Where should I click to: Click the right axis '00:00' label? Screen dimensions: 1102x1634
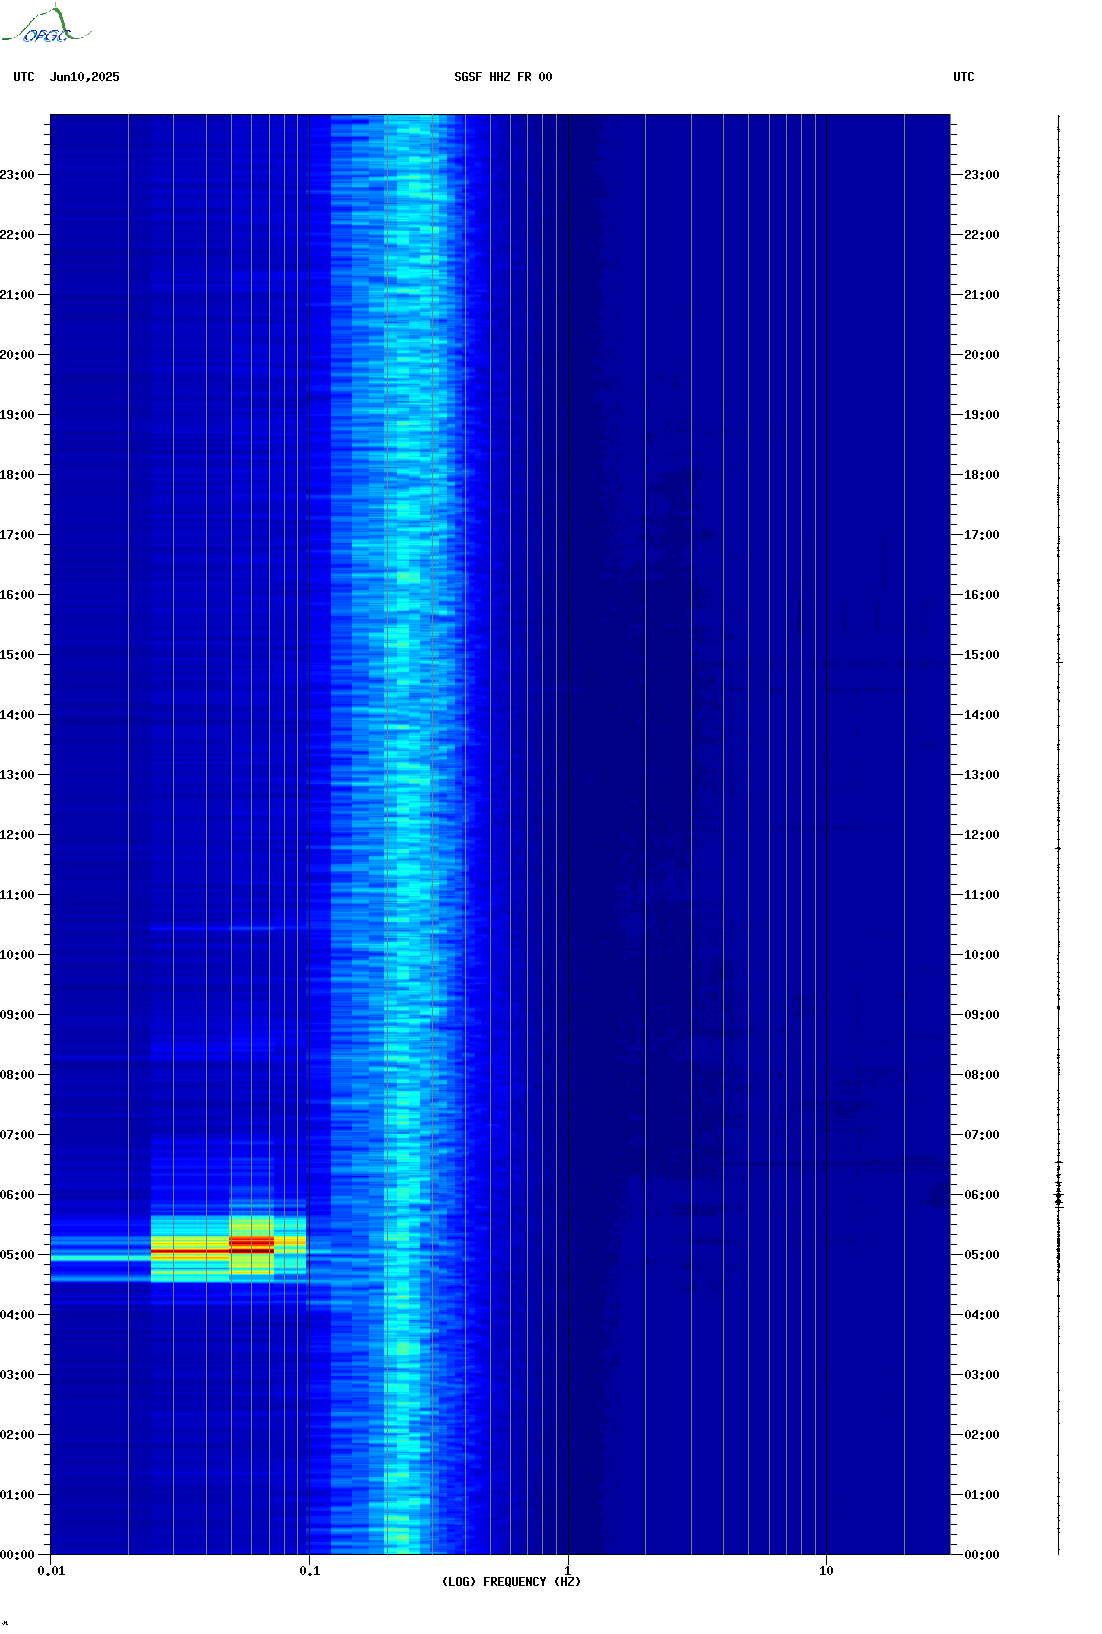982,1555
